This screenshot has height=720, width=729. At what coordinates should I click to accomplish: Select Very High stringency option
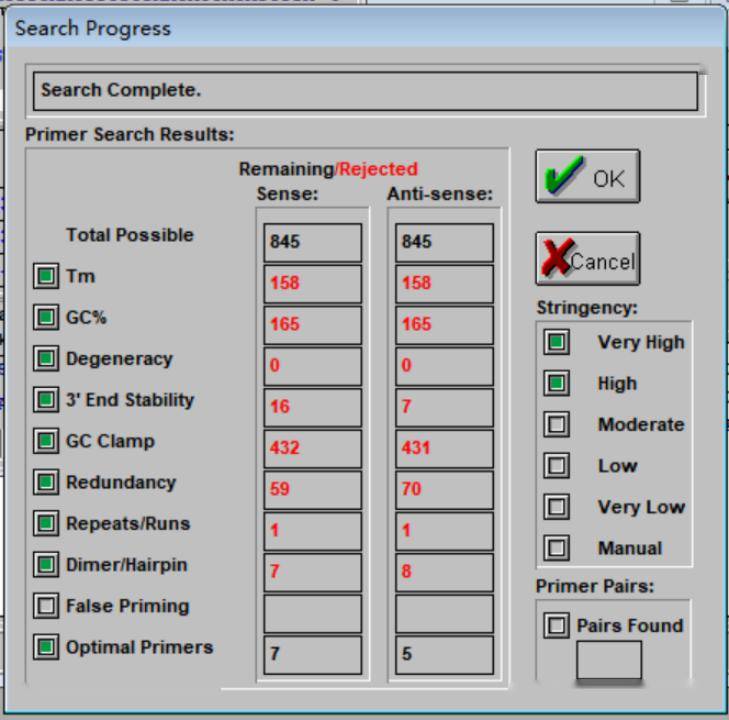coord(557,342)
